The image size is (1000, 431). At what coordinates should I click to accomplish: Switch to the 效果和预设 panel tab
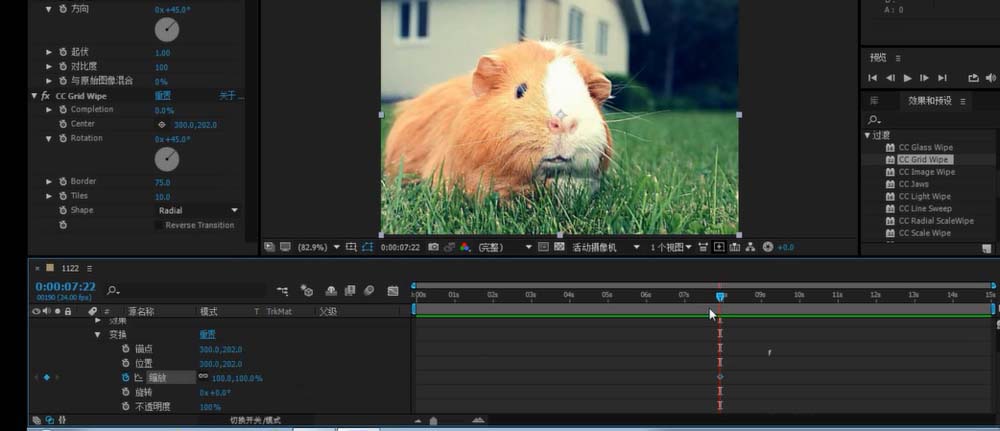pyautogui.click(x=929, y=100)
